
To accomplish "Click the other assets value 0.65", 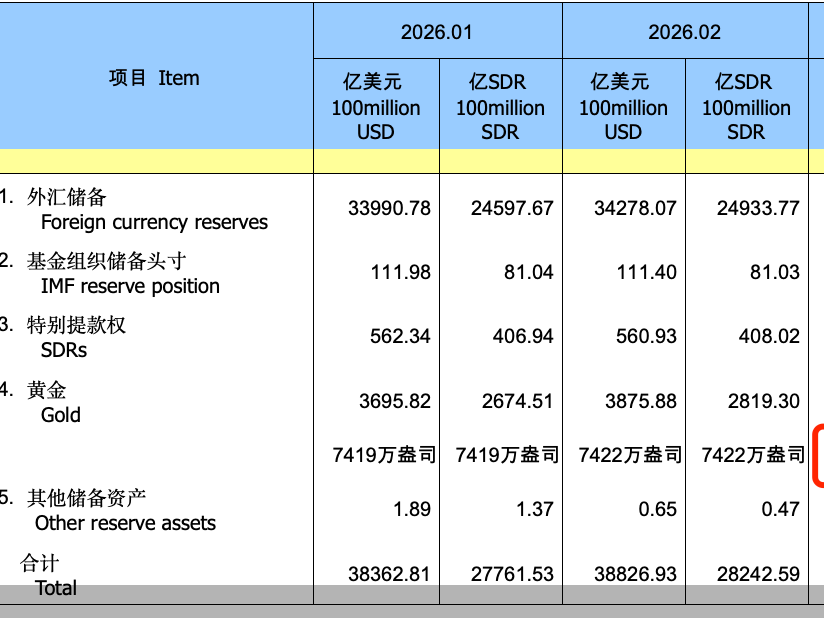I will click(658, 509).
